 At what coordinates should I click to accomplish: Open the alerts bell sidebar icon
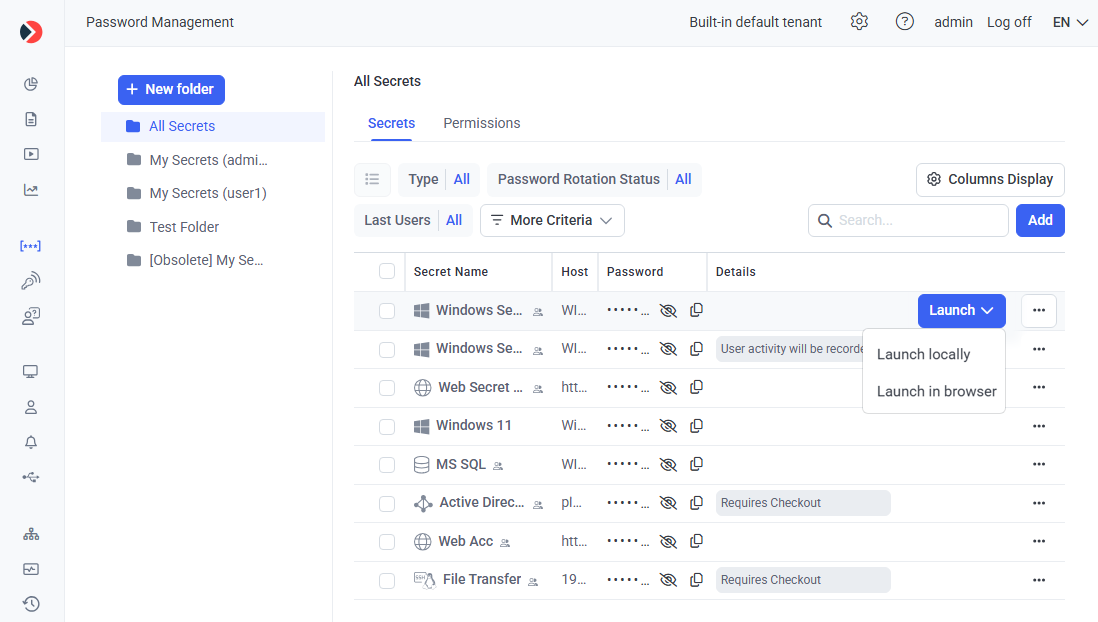click(x=31, y=443)
